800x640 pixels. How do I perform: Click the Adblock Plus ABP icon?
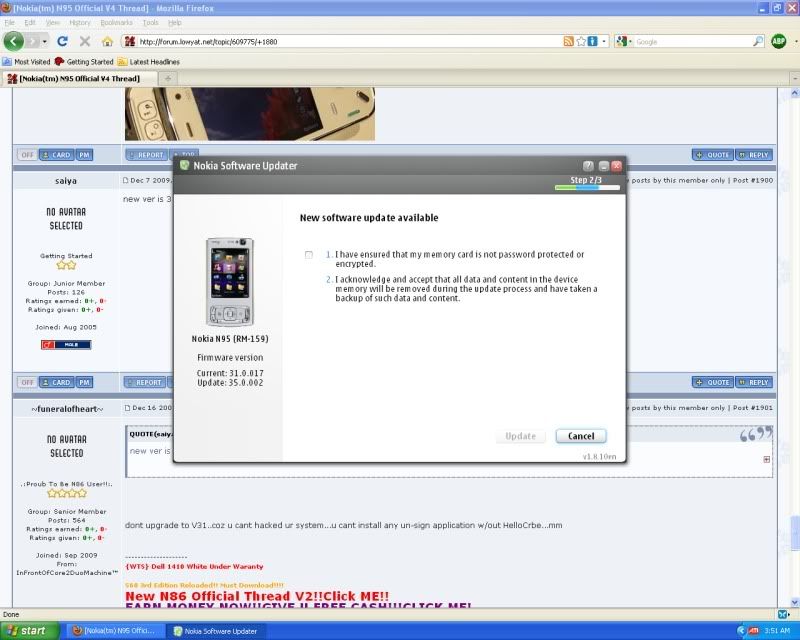(779, 41)
